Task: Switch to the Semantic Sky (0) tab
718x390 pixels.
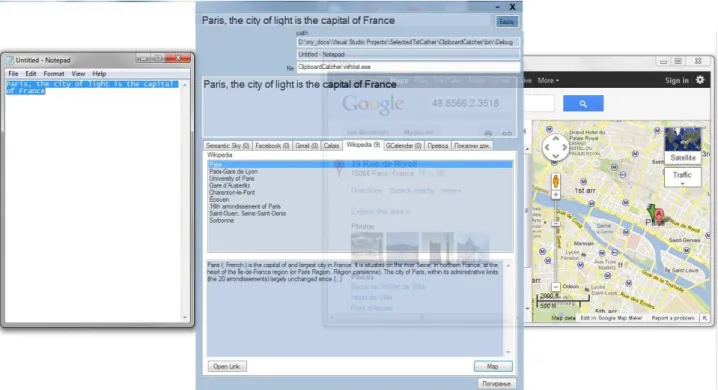Action: pyautogui.click(x=228, y=146)
